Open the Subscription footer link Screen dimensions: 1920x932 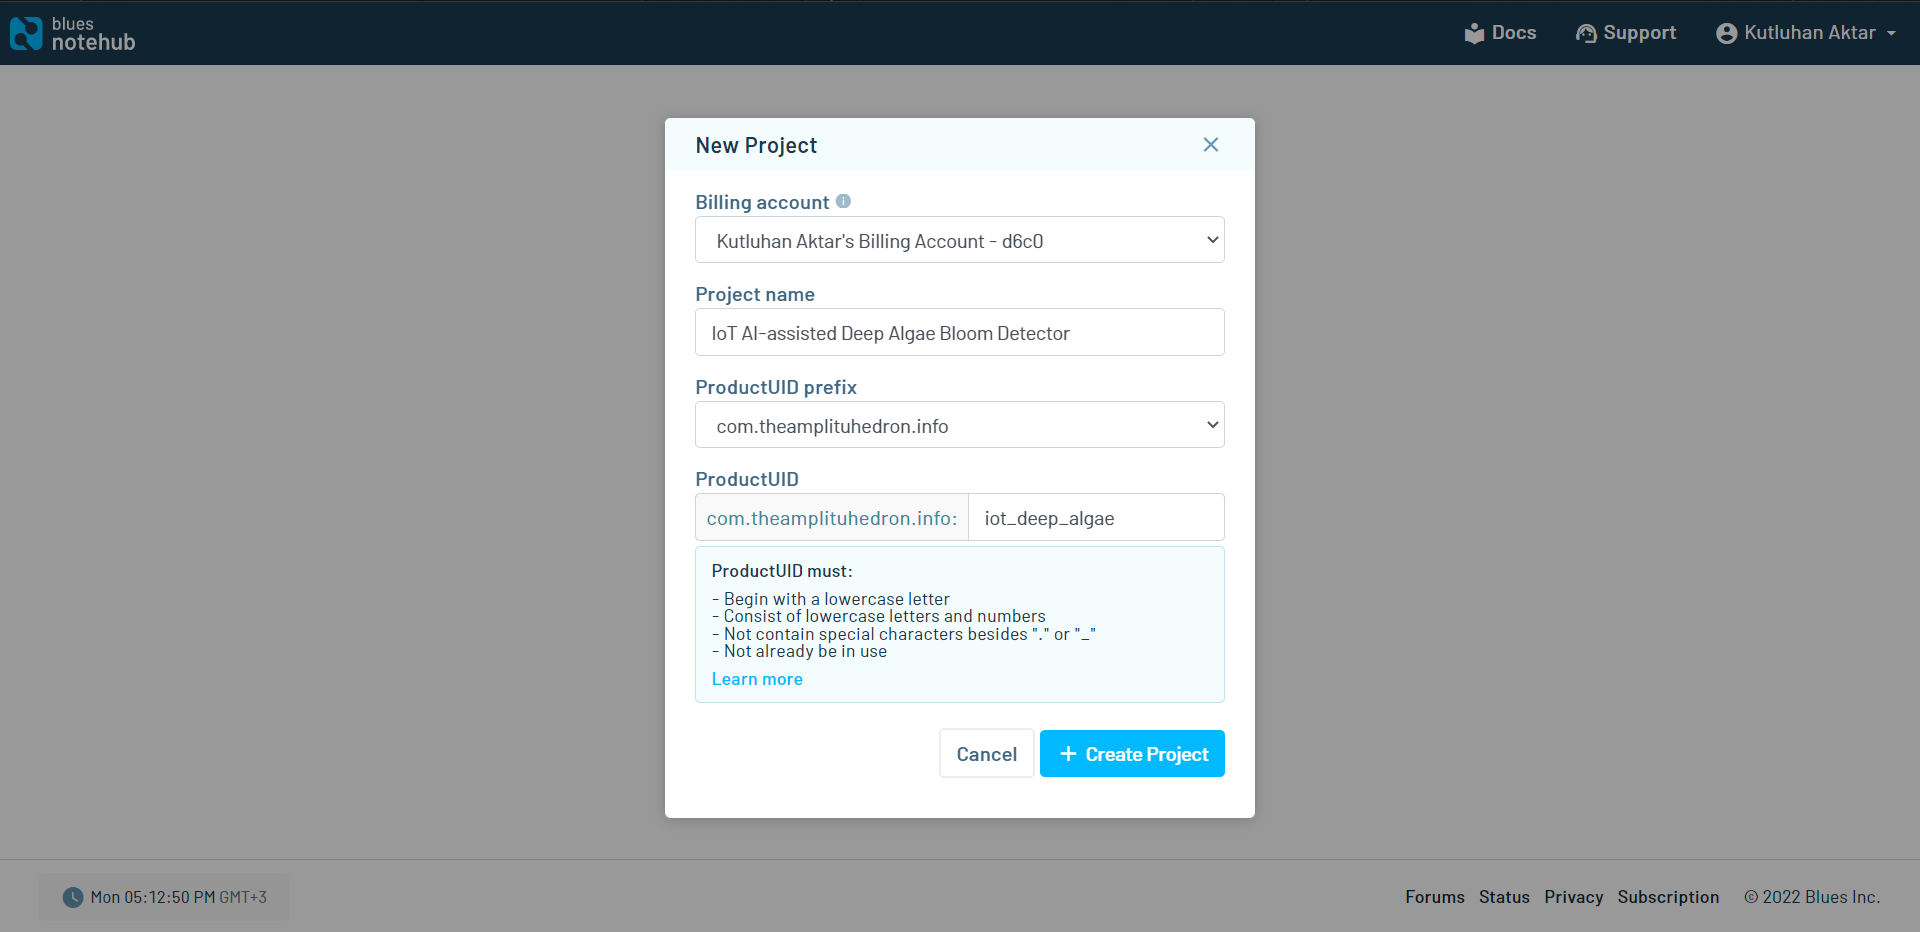tap(1668, 897)
